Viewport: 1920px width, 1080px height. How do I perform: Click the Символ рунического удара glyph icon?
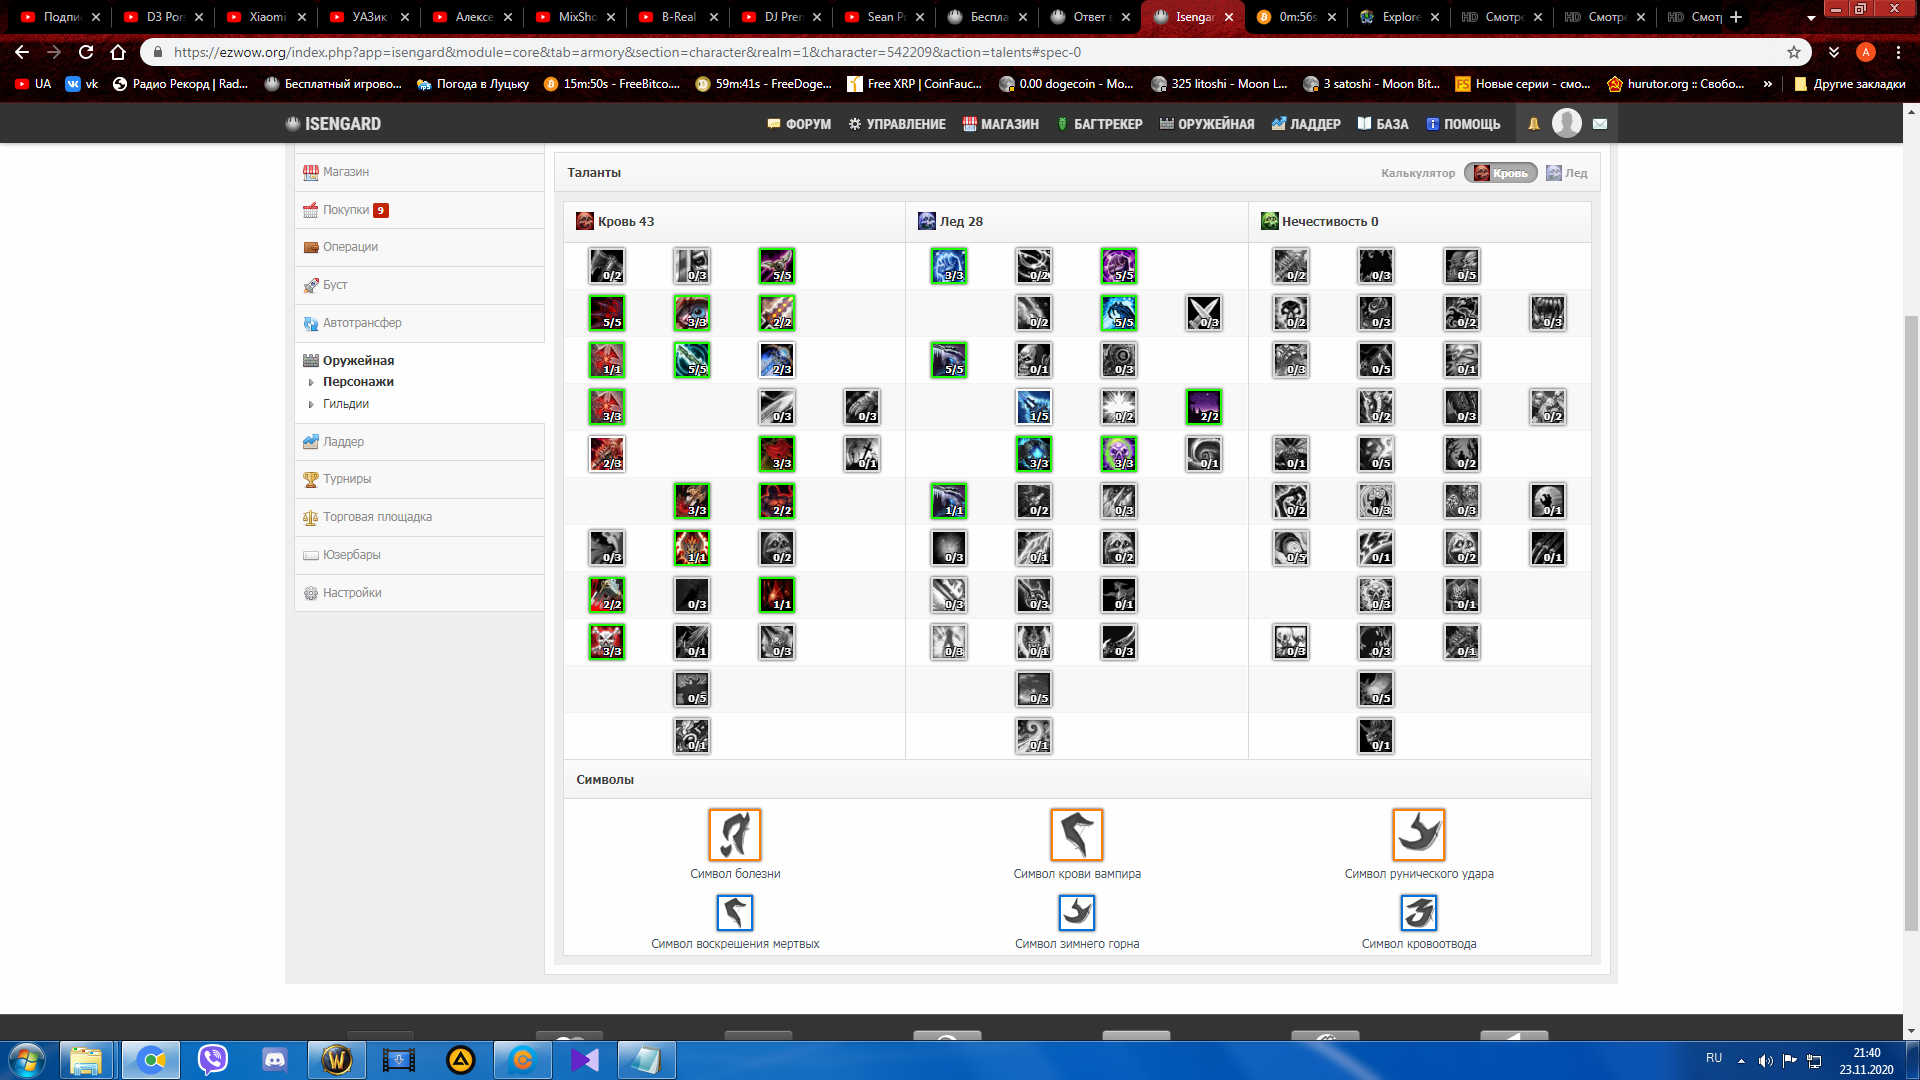click(1418, 834)
